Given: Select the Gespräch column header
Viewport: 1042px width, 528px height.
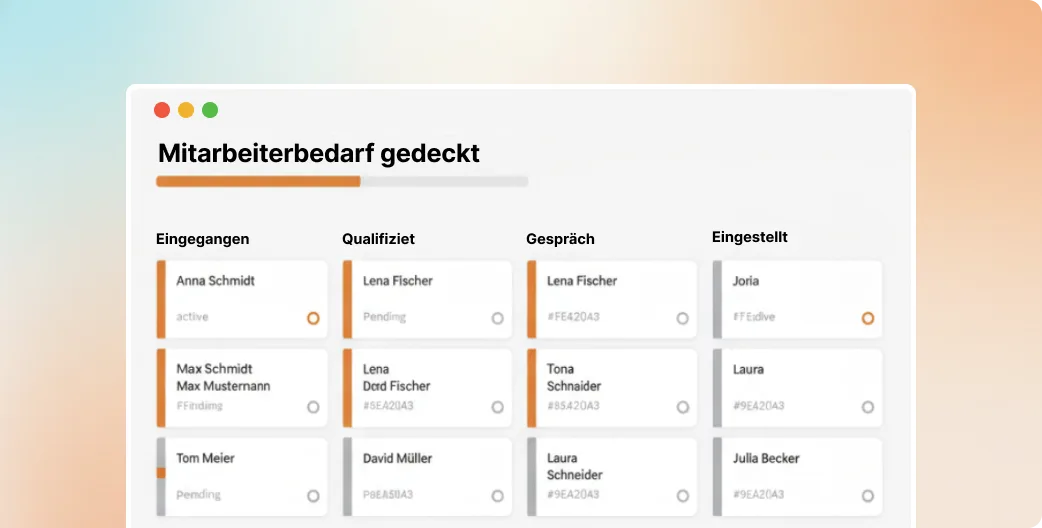Looking at the screenshot, I should pos(560,239).
